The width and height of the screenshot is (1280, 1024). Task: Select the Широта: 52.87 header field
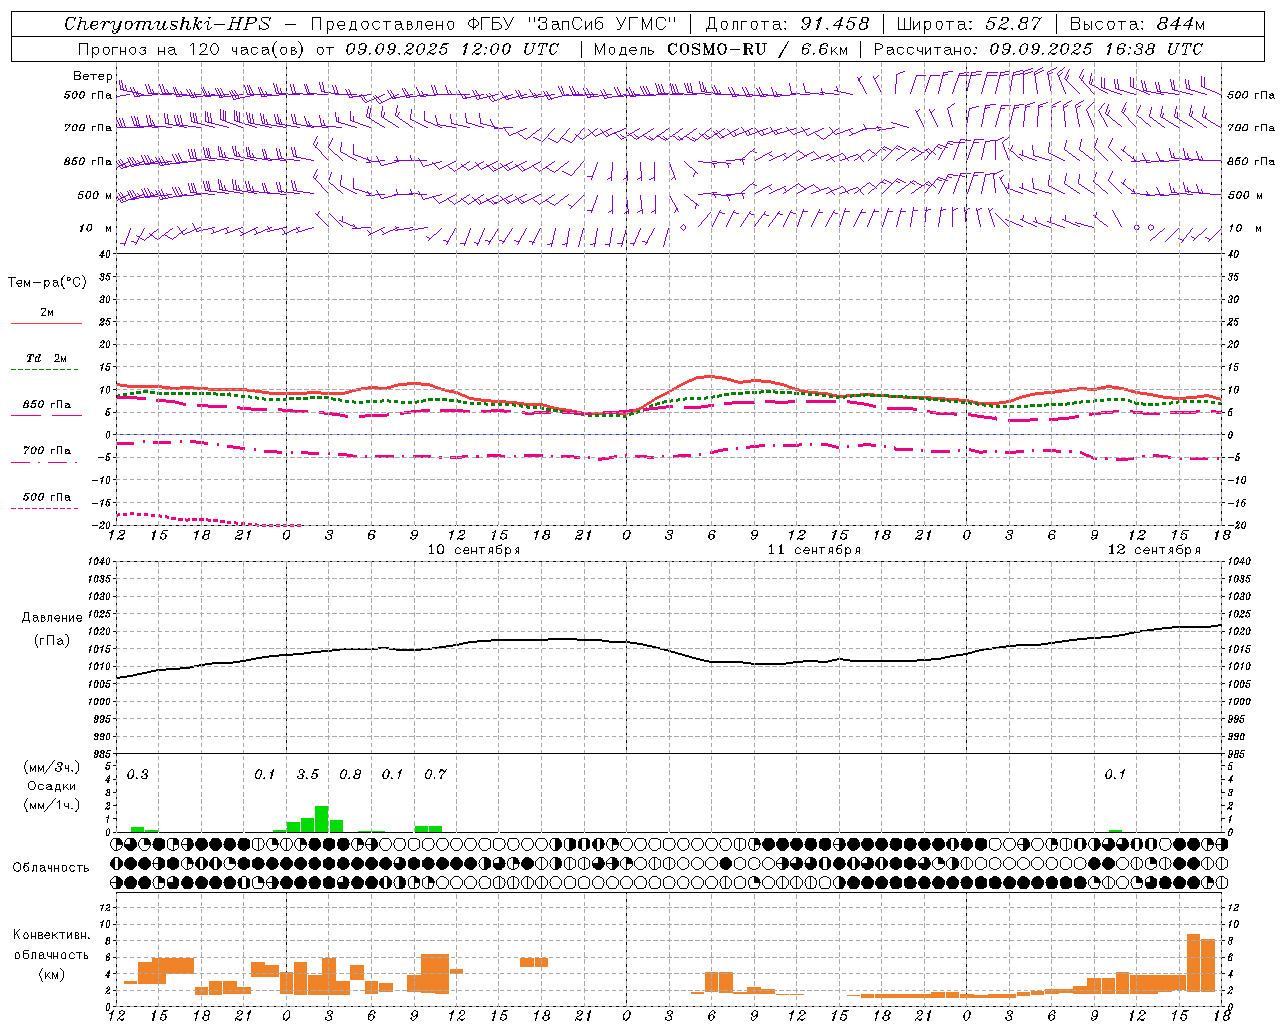coord(969,24)
